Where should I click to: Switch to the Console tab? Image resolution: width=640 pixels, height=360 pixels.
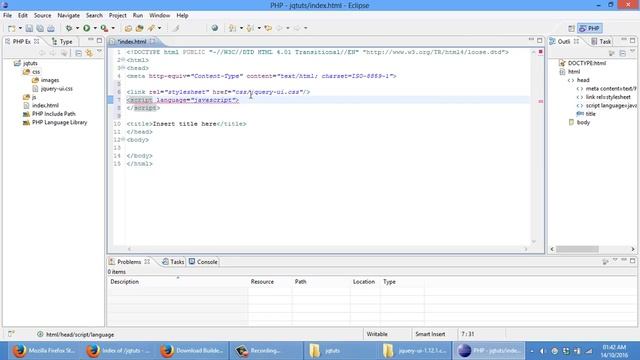point(203,262)
